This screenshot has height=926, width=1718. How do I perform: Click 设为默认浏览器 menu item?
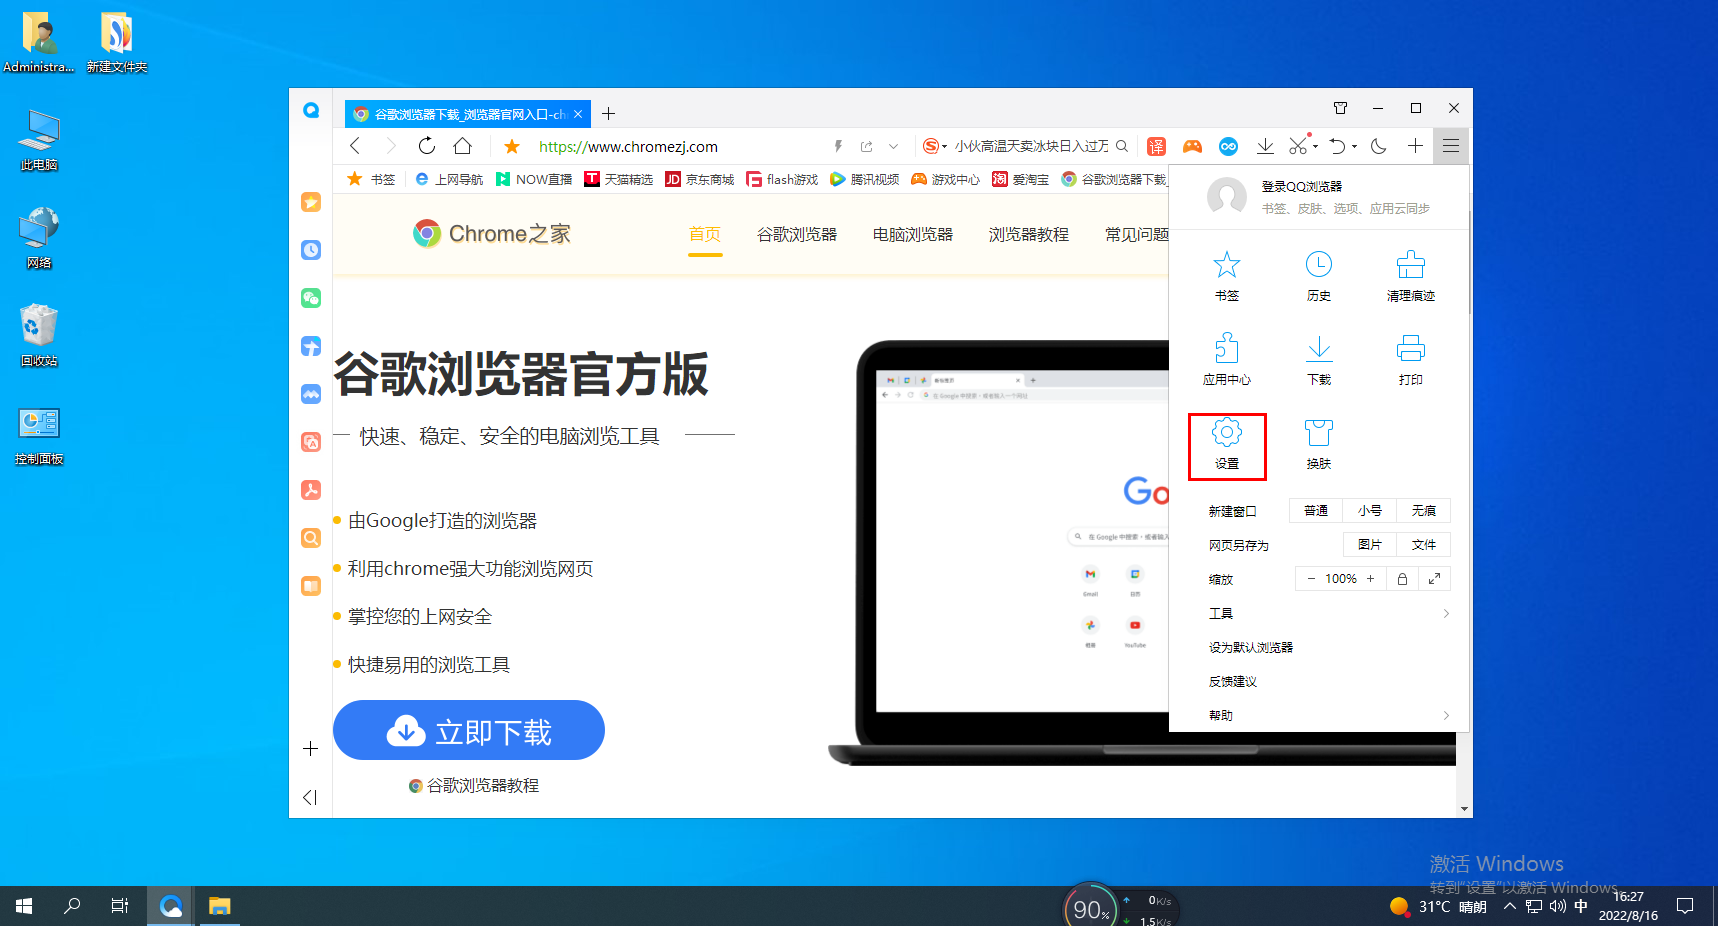click(1251, 647)
